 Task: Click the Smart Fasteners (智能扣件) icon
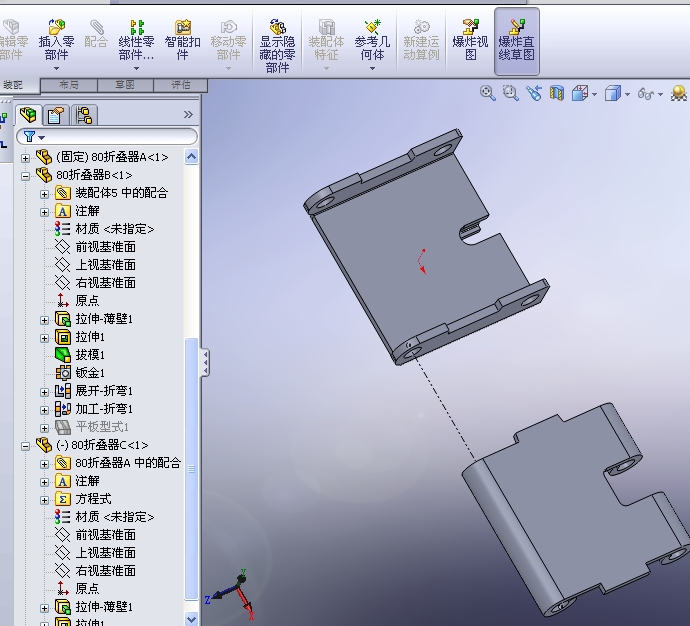[x=183, y=27]
